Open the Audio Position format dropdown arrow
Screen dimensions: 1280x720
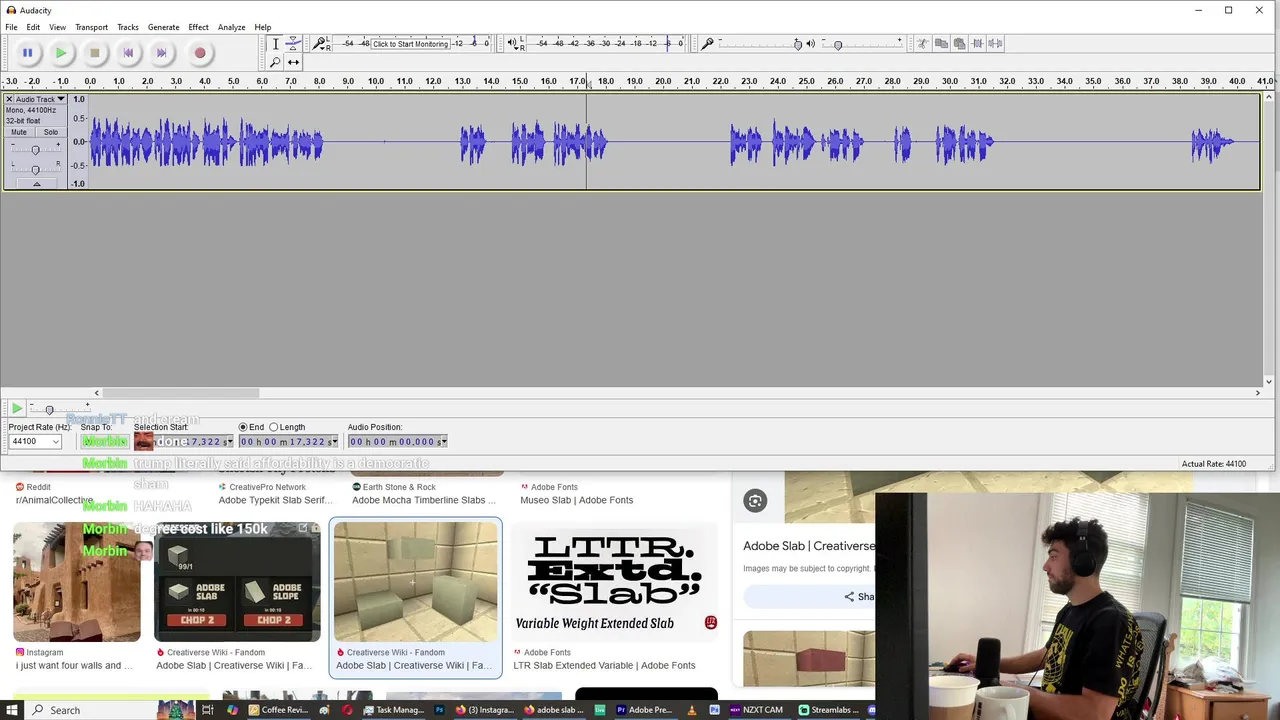click(442, 442)
